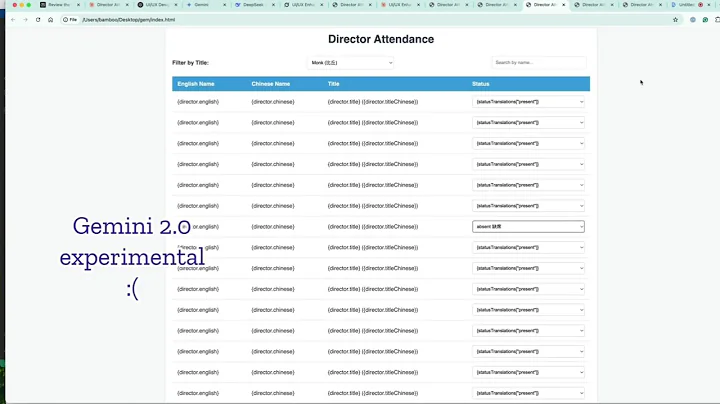Click the Director Attendance page heading
The height and width of the screenshot is (404, 720).
tap(381, 39)
